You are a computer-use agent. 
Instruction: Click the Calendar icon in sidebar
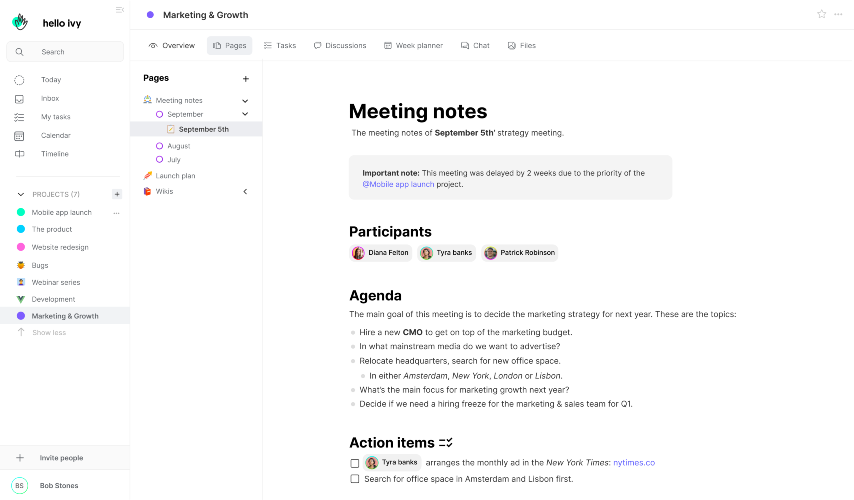click(19, 136)
